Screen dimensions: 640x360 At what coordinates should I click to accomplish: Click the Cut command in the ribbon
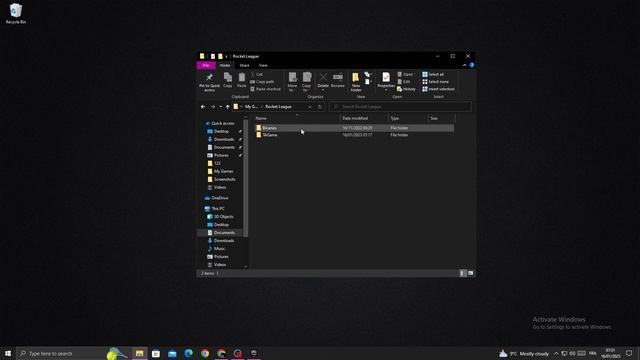pos(257,74)
